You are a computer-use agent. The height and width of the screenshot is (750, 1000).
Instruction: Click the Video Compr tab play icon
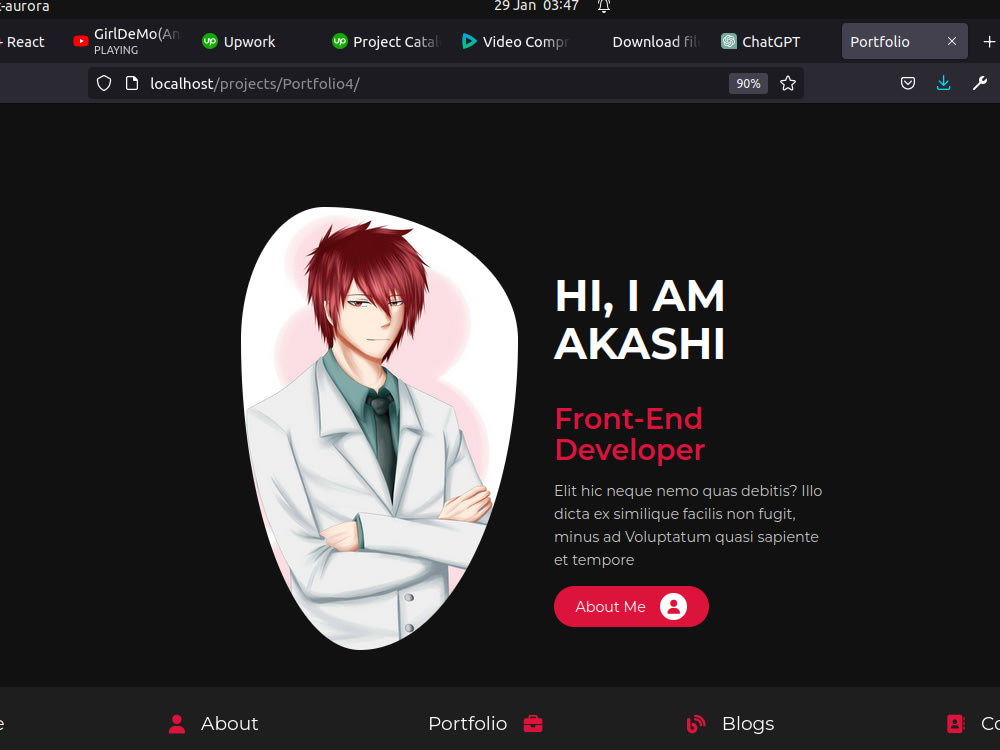469,41
